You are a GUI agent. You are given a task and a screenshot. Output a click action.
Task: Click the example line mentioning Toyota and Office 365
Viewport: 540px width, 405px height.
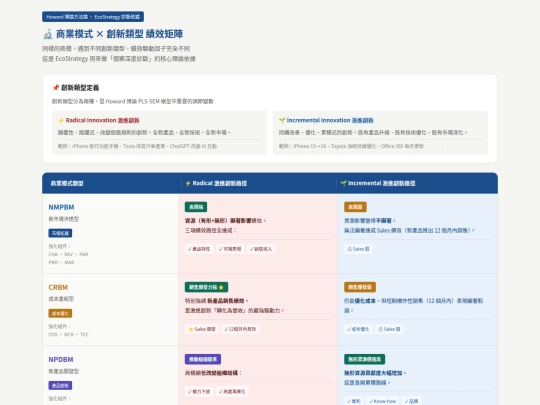[x=351, y=146]
